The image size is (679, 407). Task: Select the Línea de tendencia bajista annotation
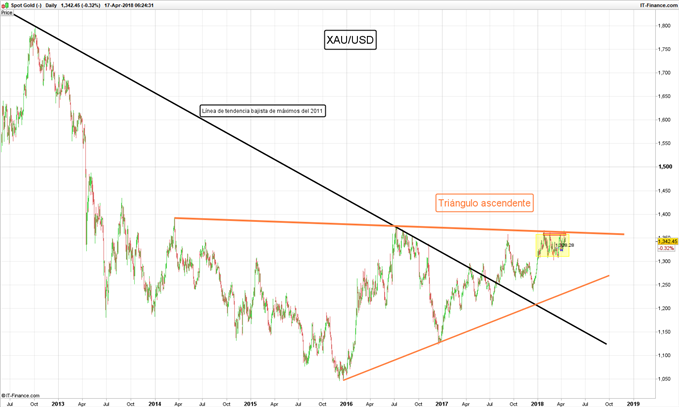point(262,111)
